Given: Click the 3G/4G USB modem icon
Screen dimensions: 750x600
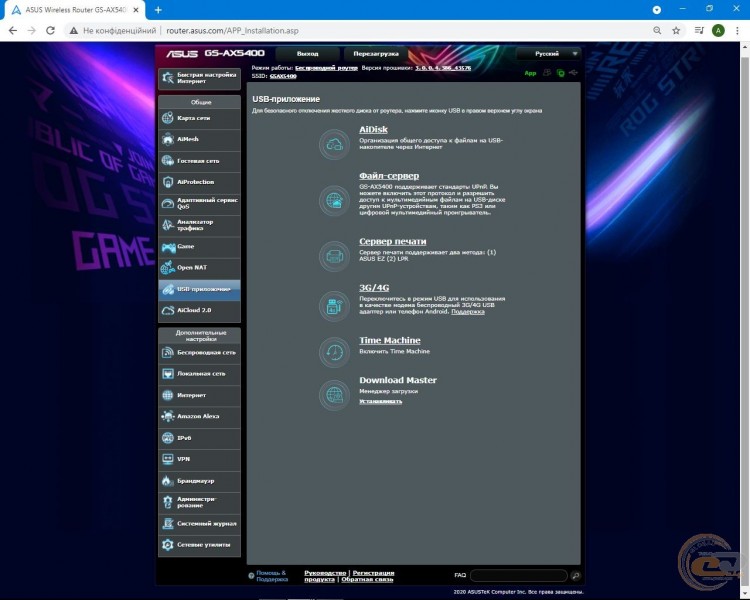Looking at the screenshot, I should click(x=334, y=306).
